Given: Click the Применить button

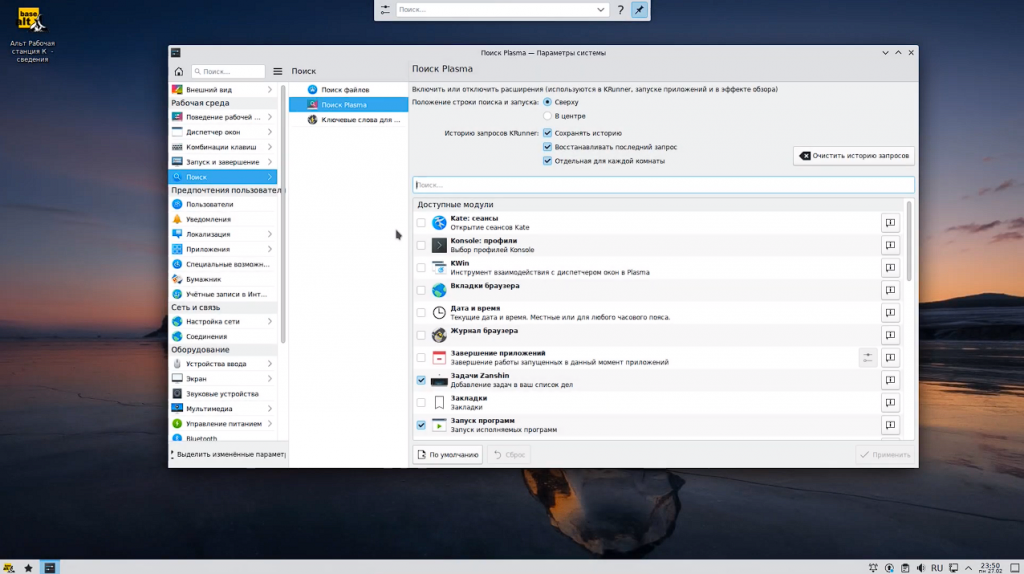Looking at the screenshot, I should point(885,454).
